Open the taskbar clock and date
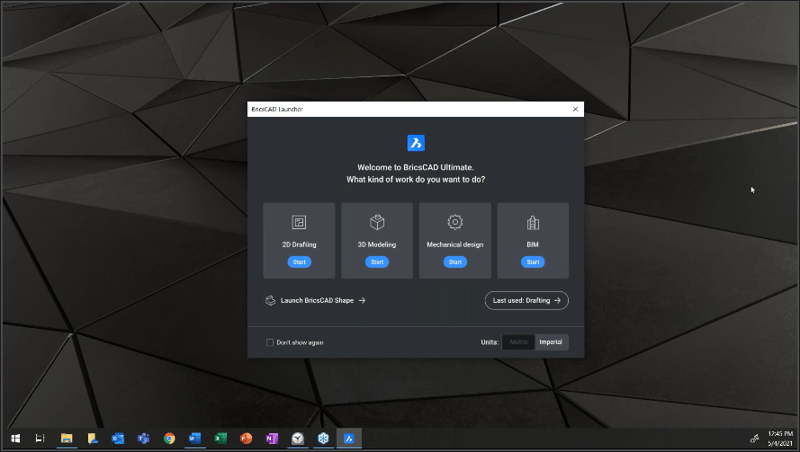Viewport: 800px width, 452px height. 780,438
